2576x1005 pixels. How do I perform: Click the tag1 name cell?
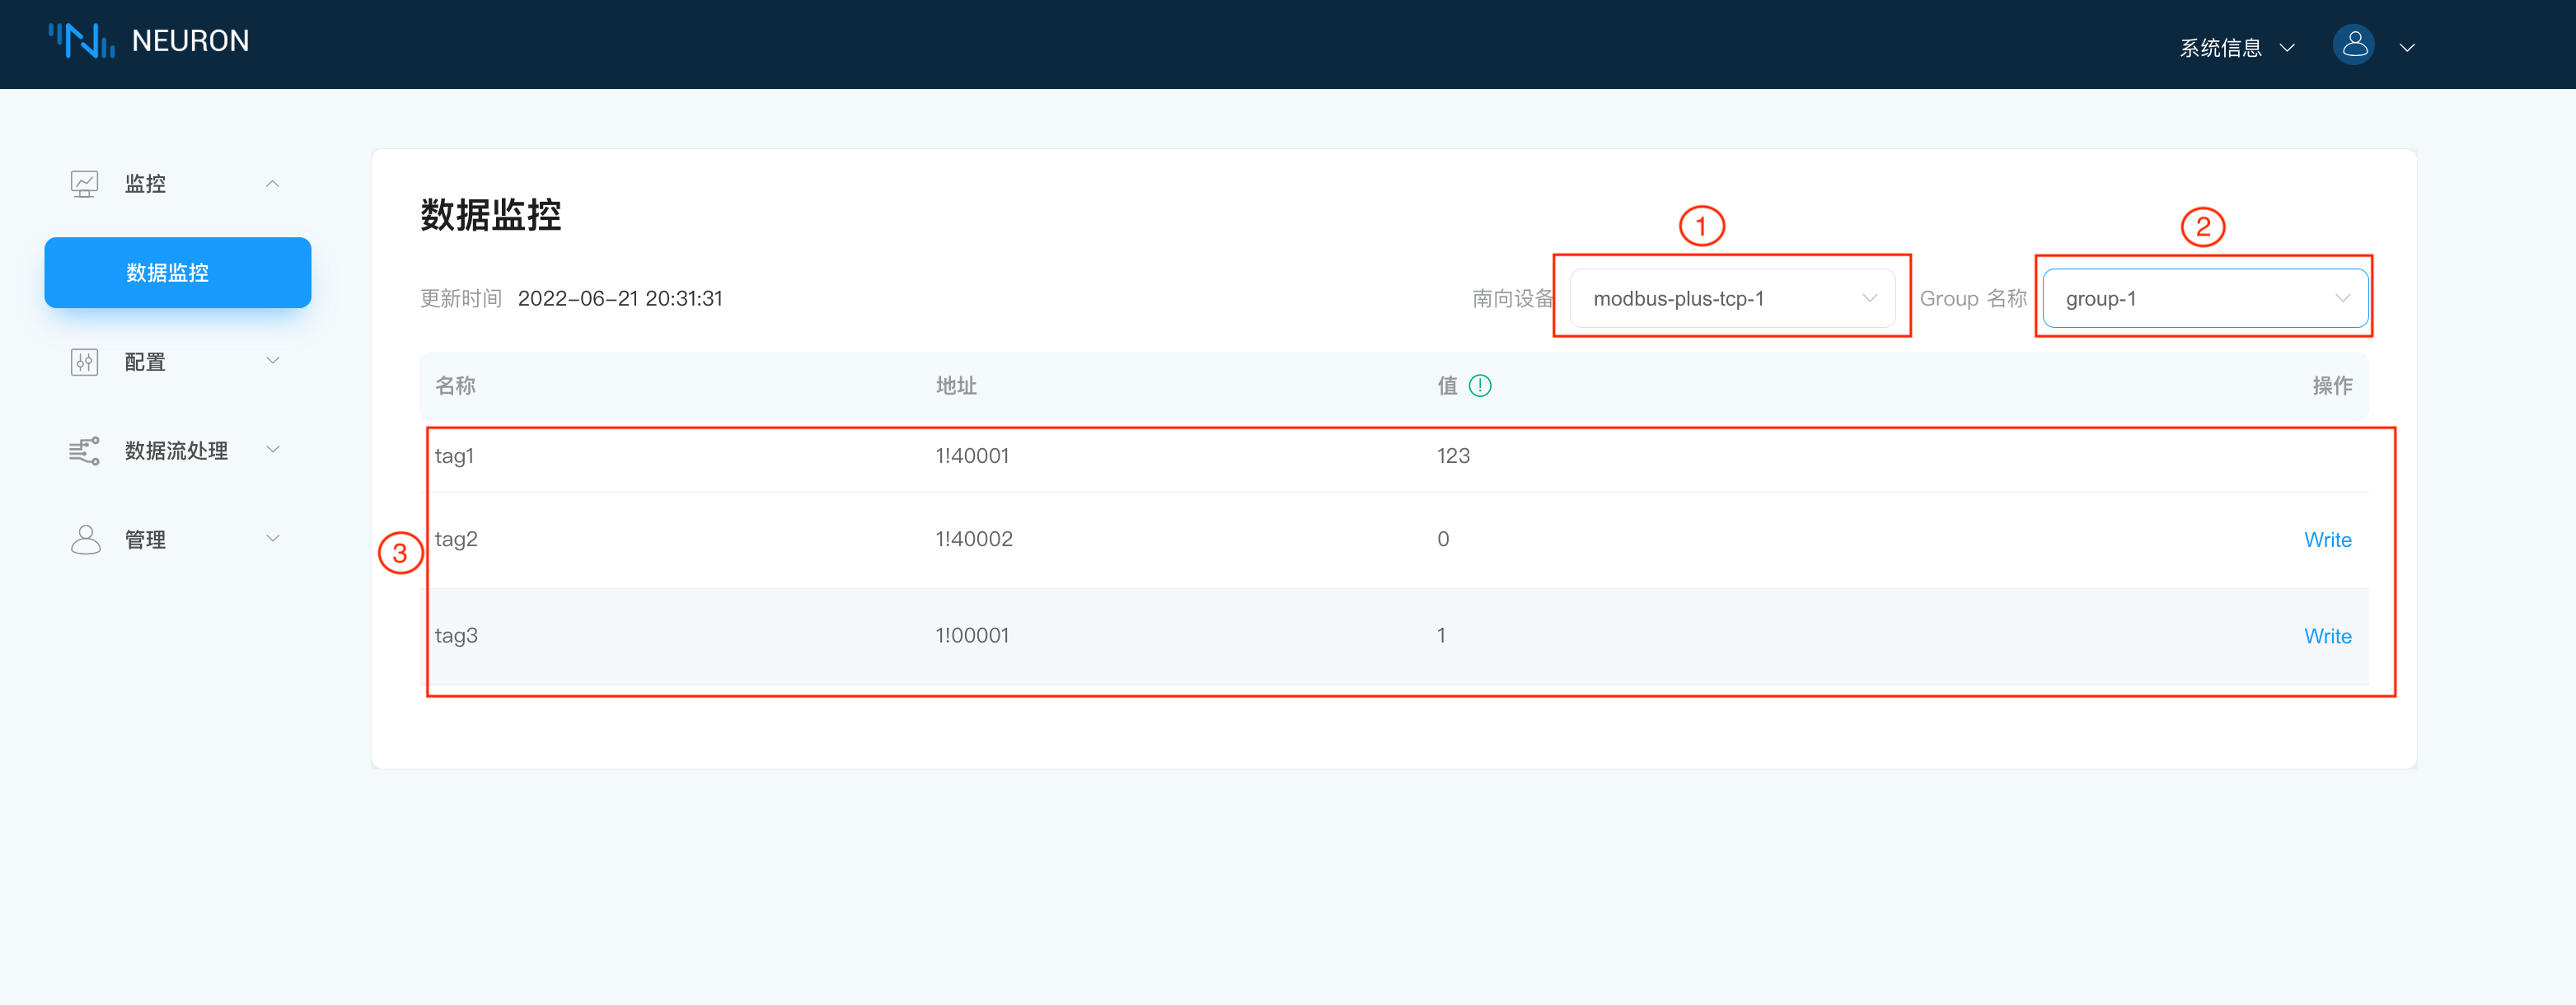454,456
